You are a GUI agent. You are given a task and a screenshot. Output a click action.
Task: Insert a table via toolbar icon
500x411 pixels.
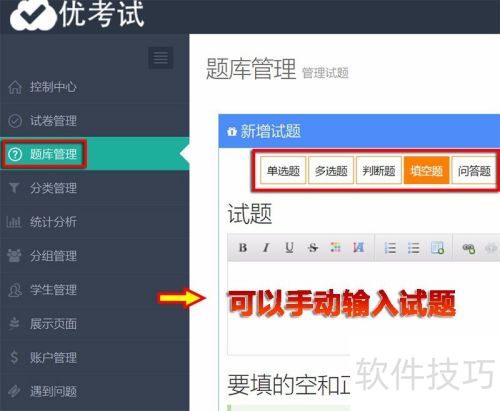click(x=437, y=248)
